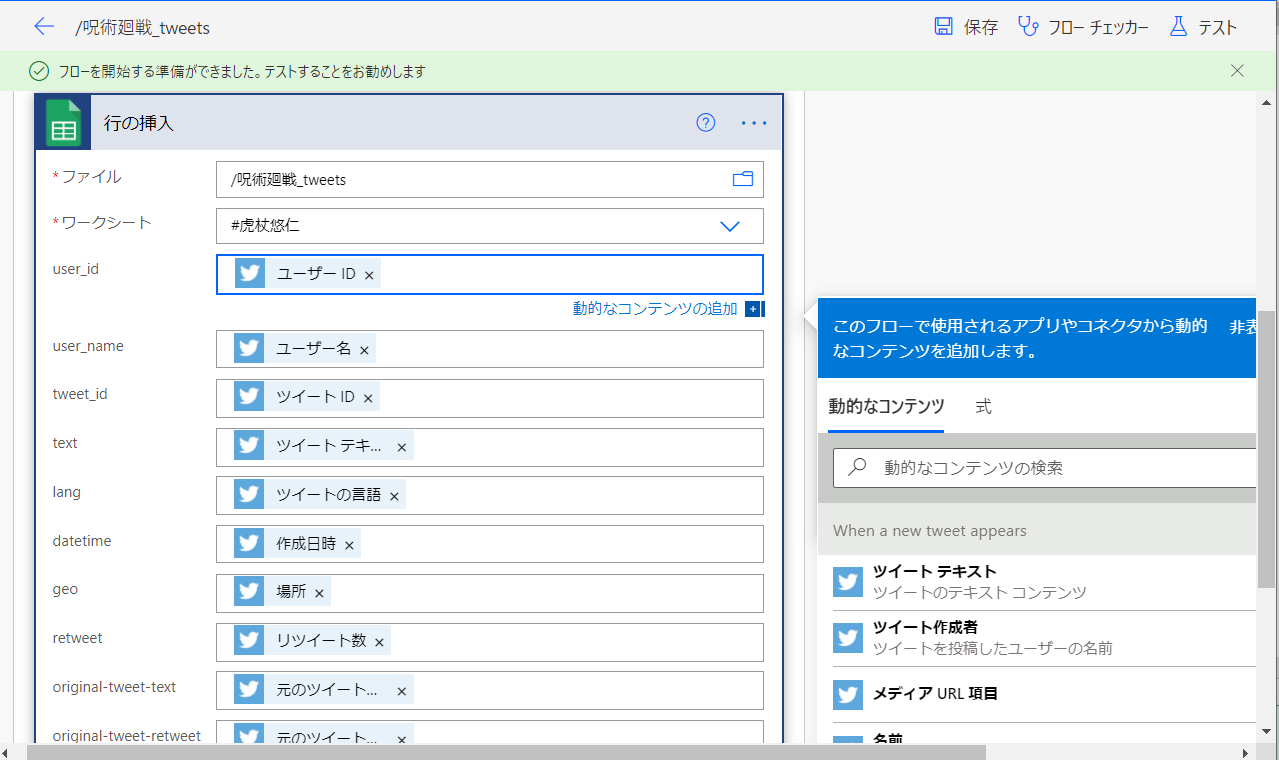Insert メディア URL 項目 dynamic content
1279x760 pixels.
click(1044, 694)
